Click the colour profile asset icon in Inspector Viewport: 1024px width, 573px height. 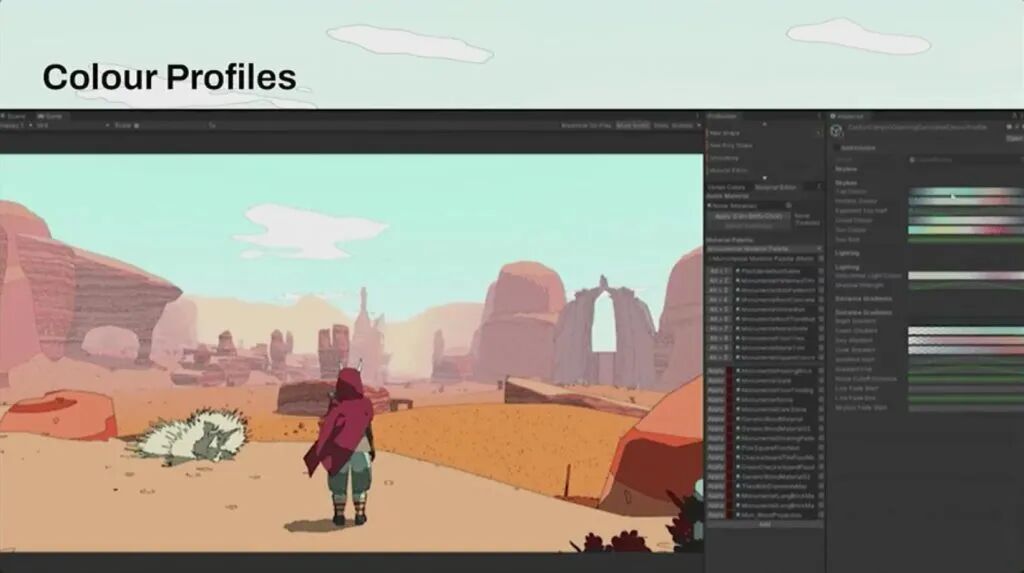coord(837,131)
